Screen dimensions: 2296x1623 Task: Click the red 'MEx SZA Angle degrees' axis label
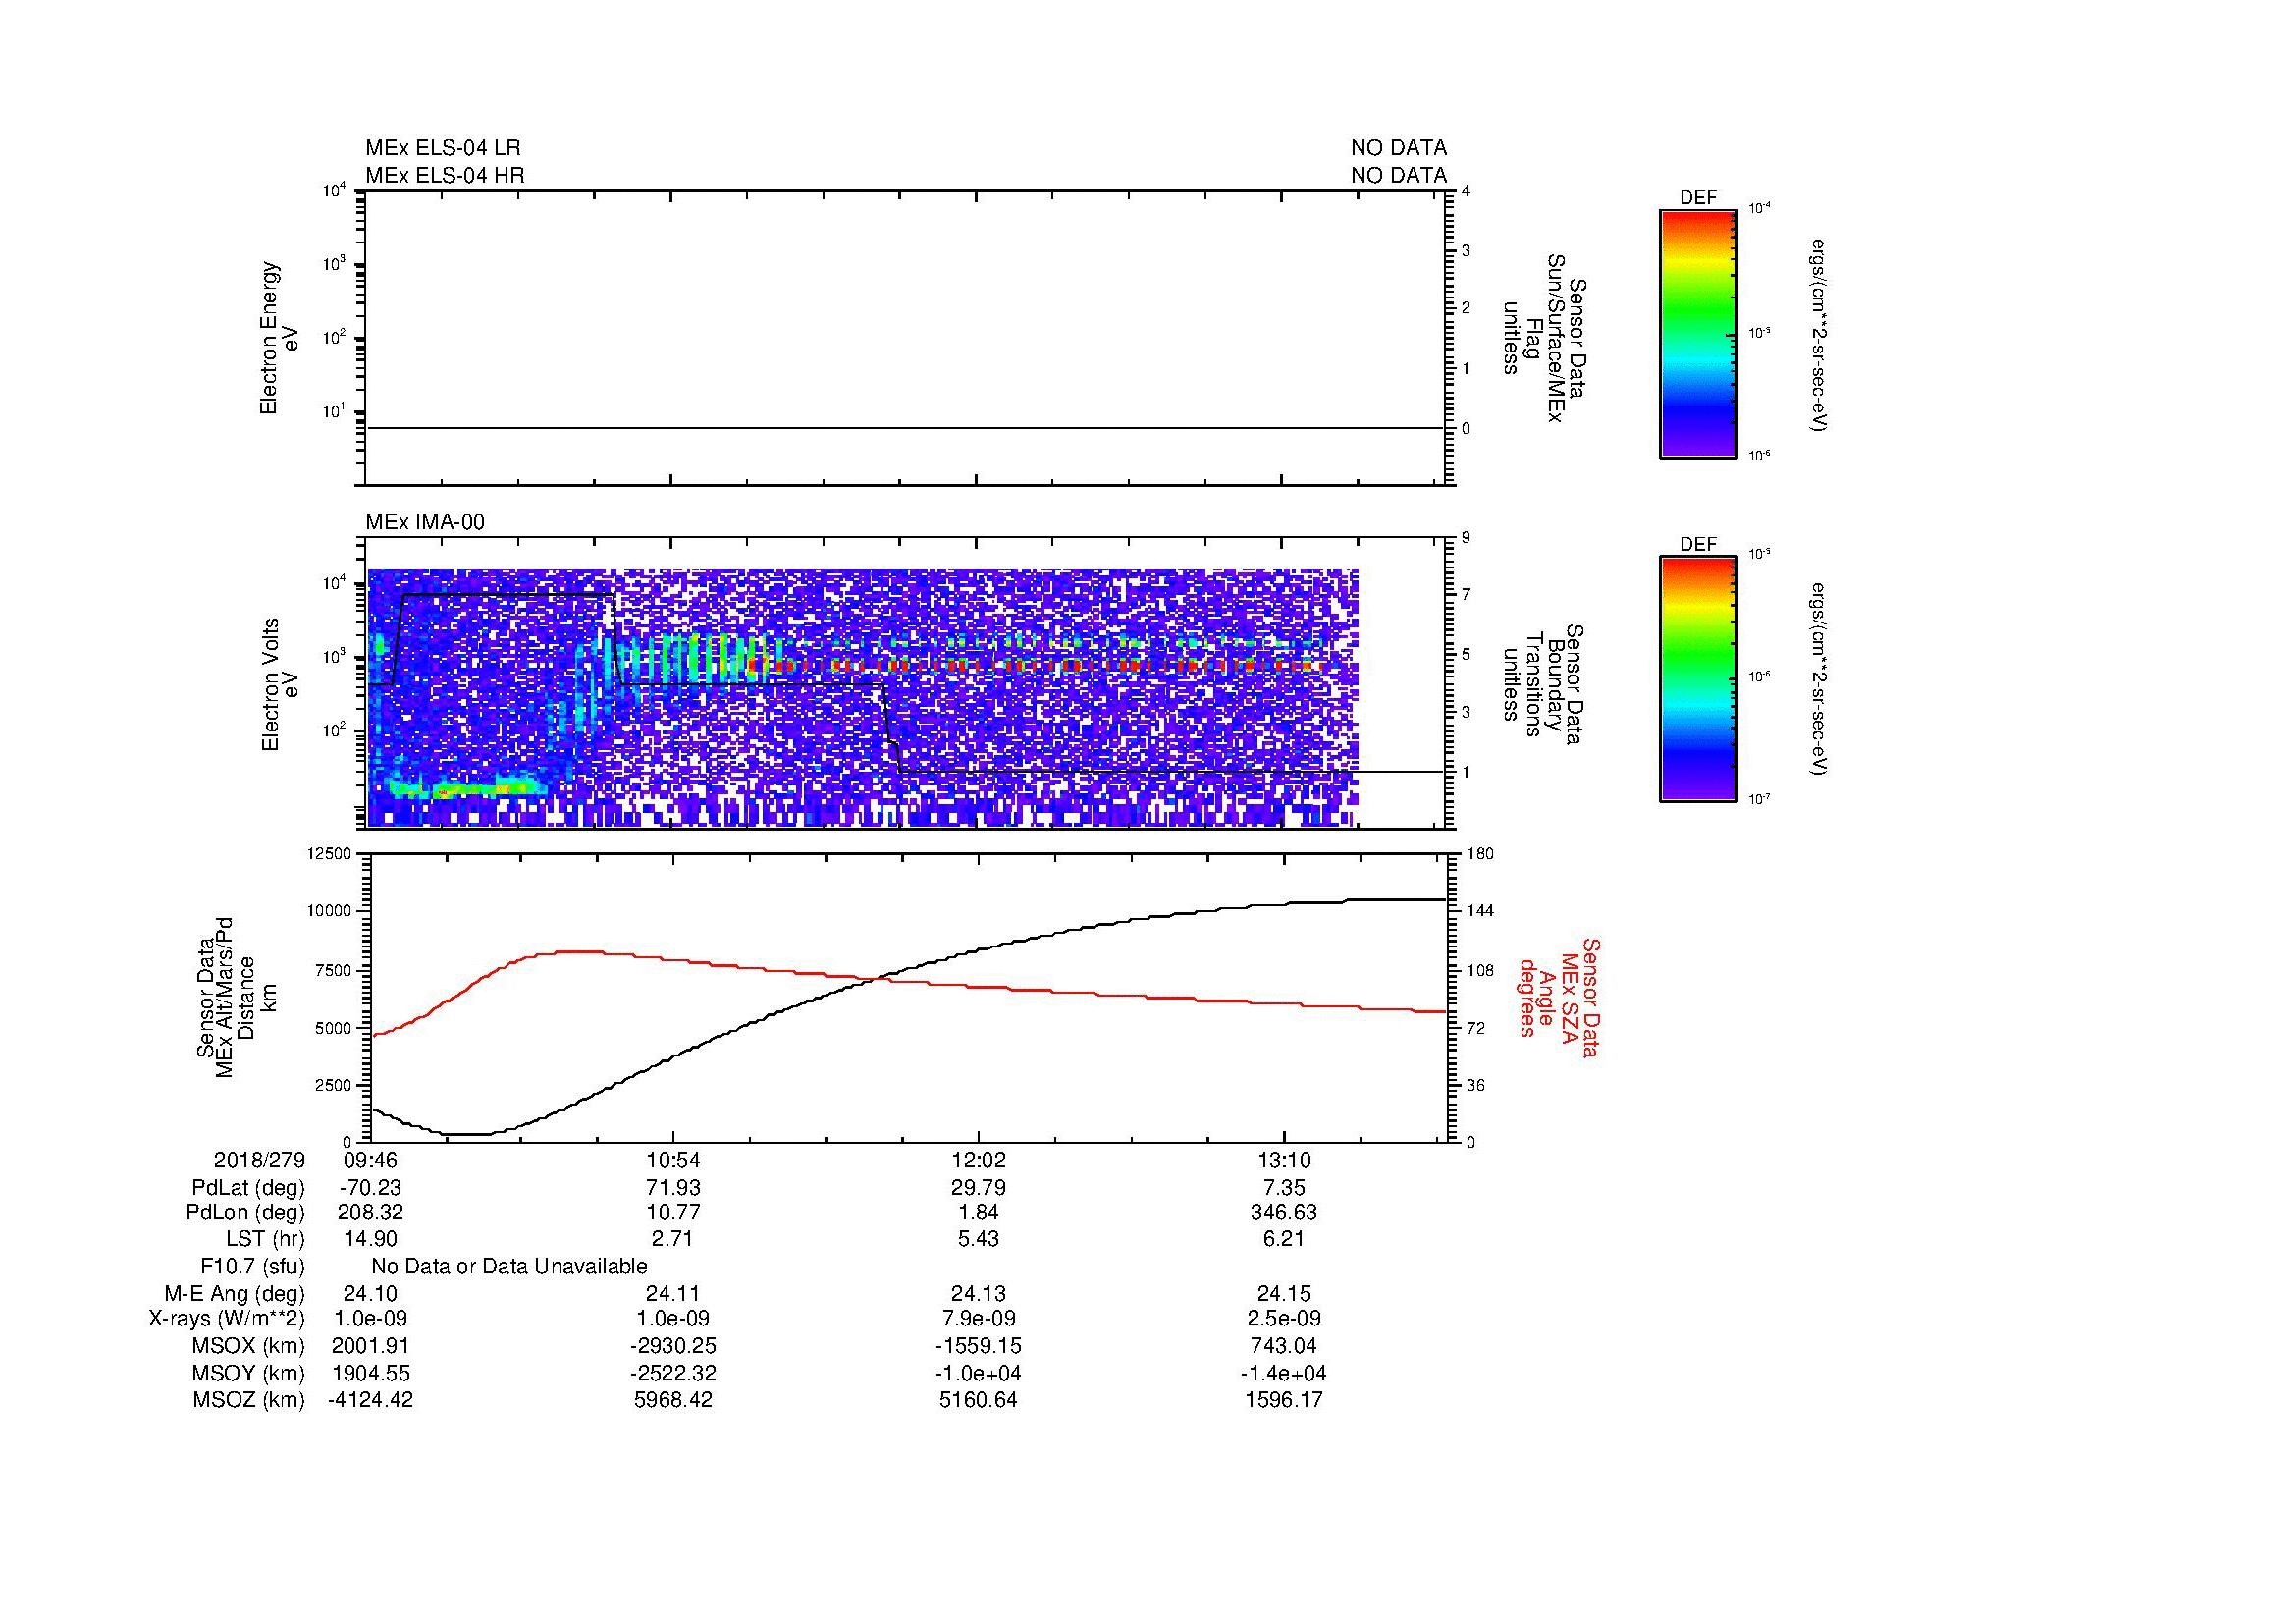1558,997
